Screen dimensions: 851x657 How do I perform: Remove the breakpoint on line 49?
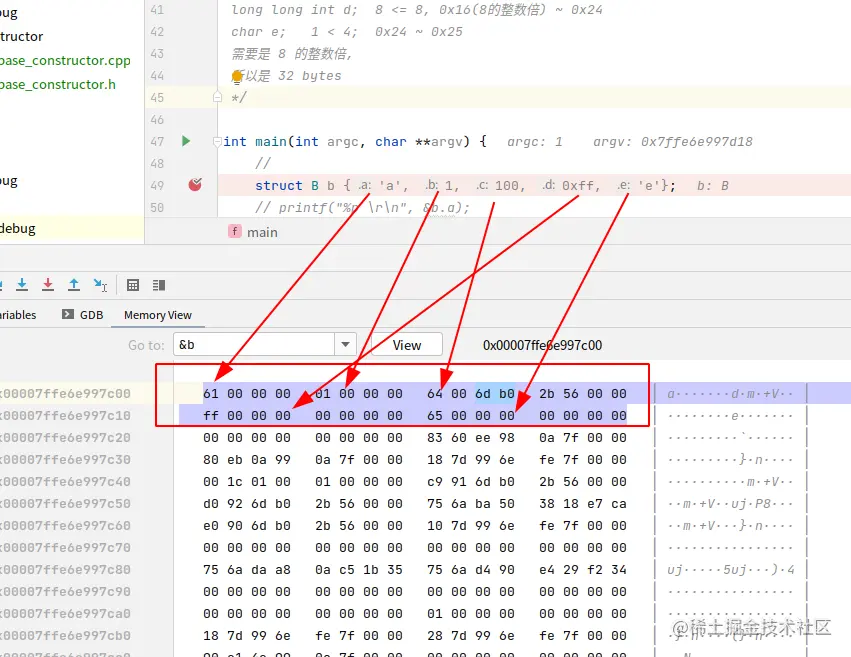click(x=195, y=185)
